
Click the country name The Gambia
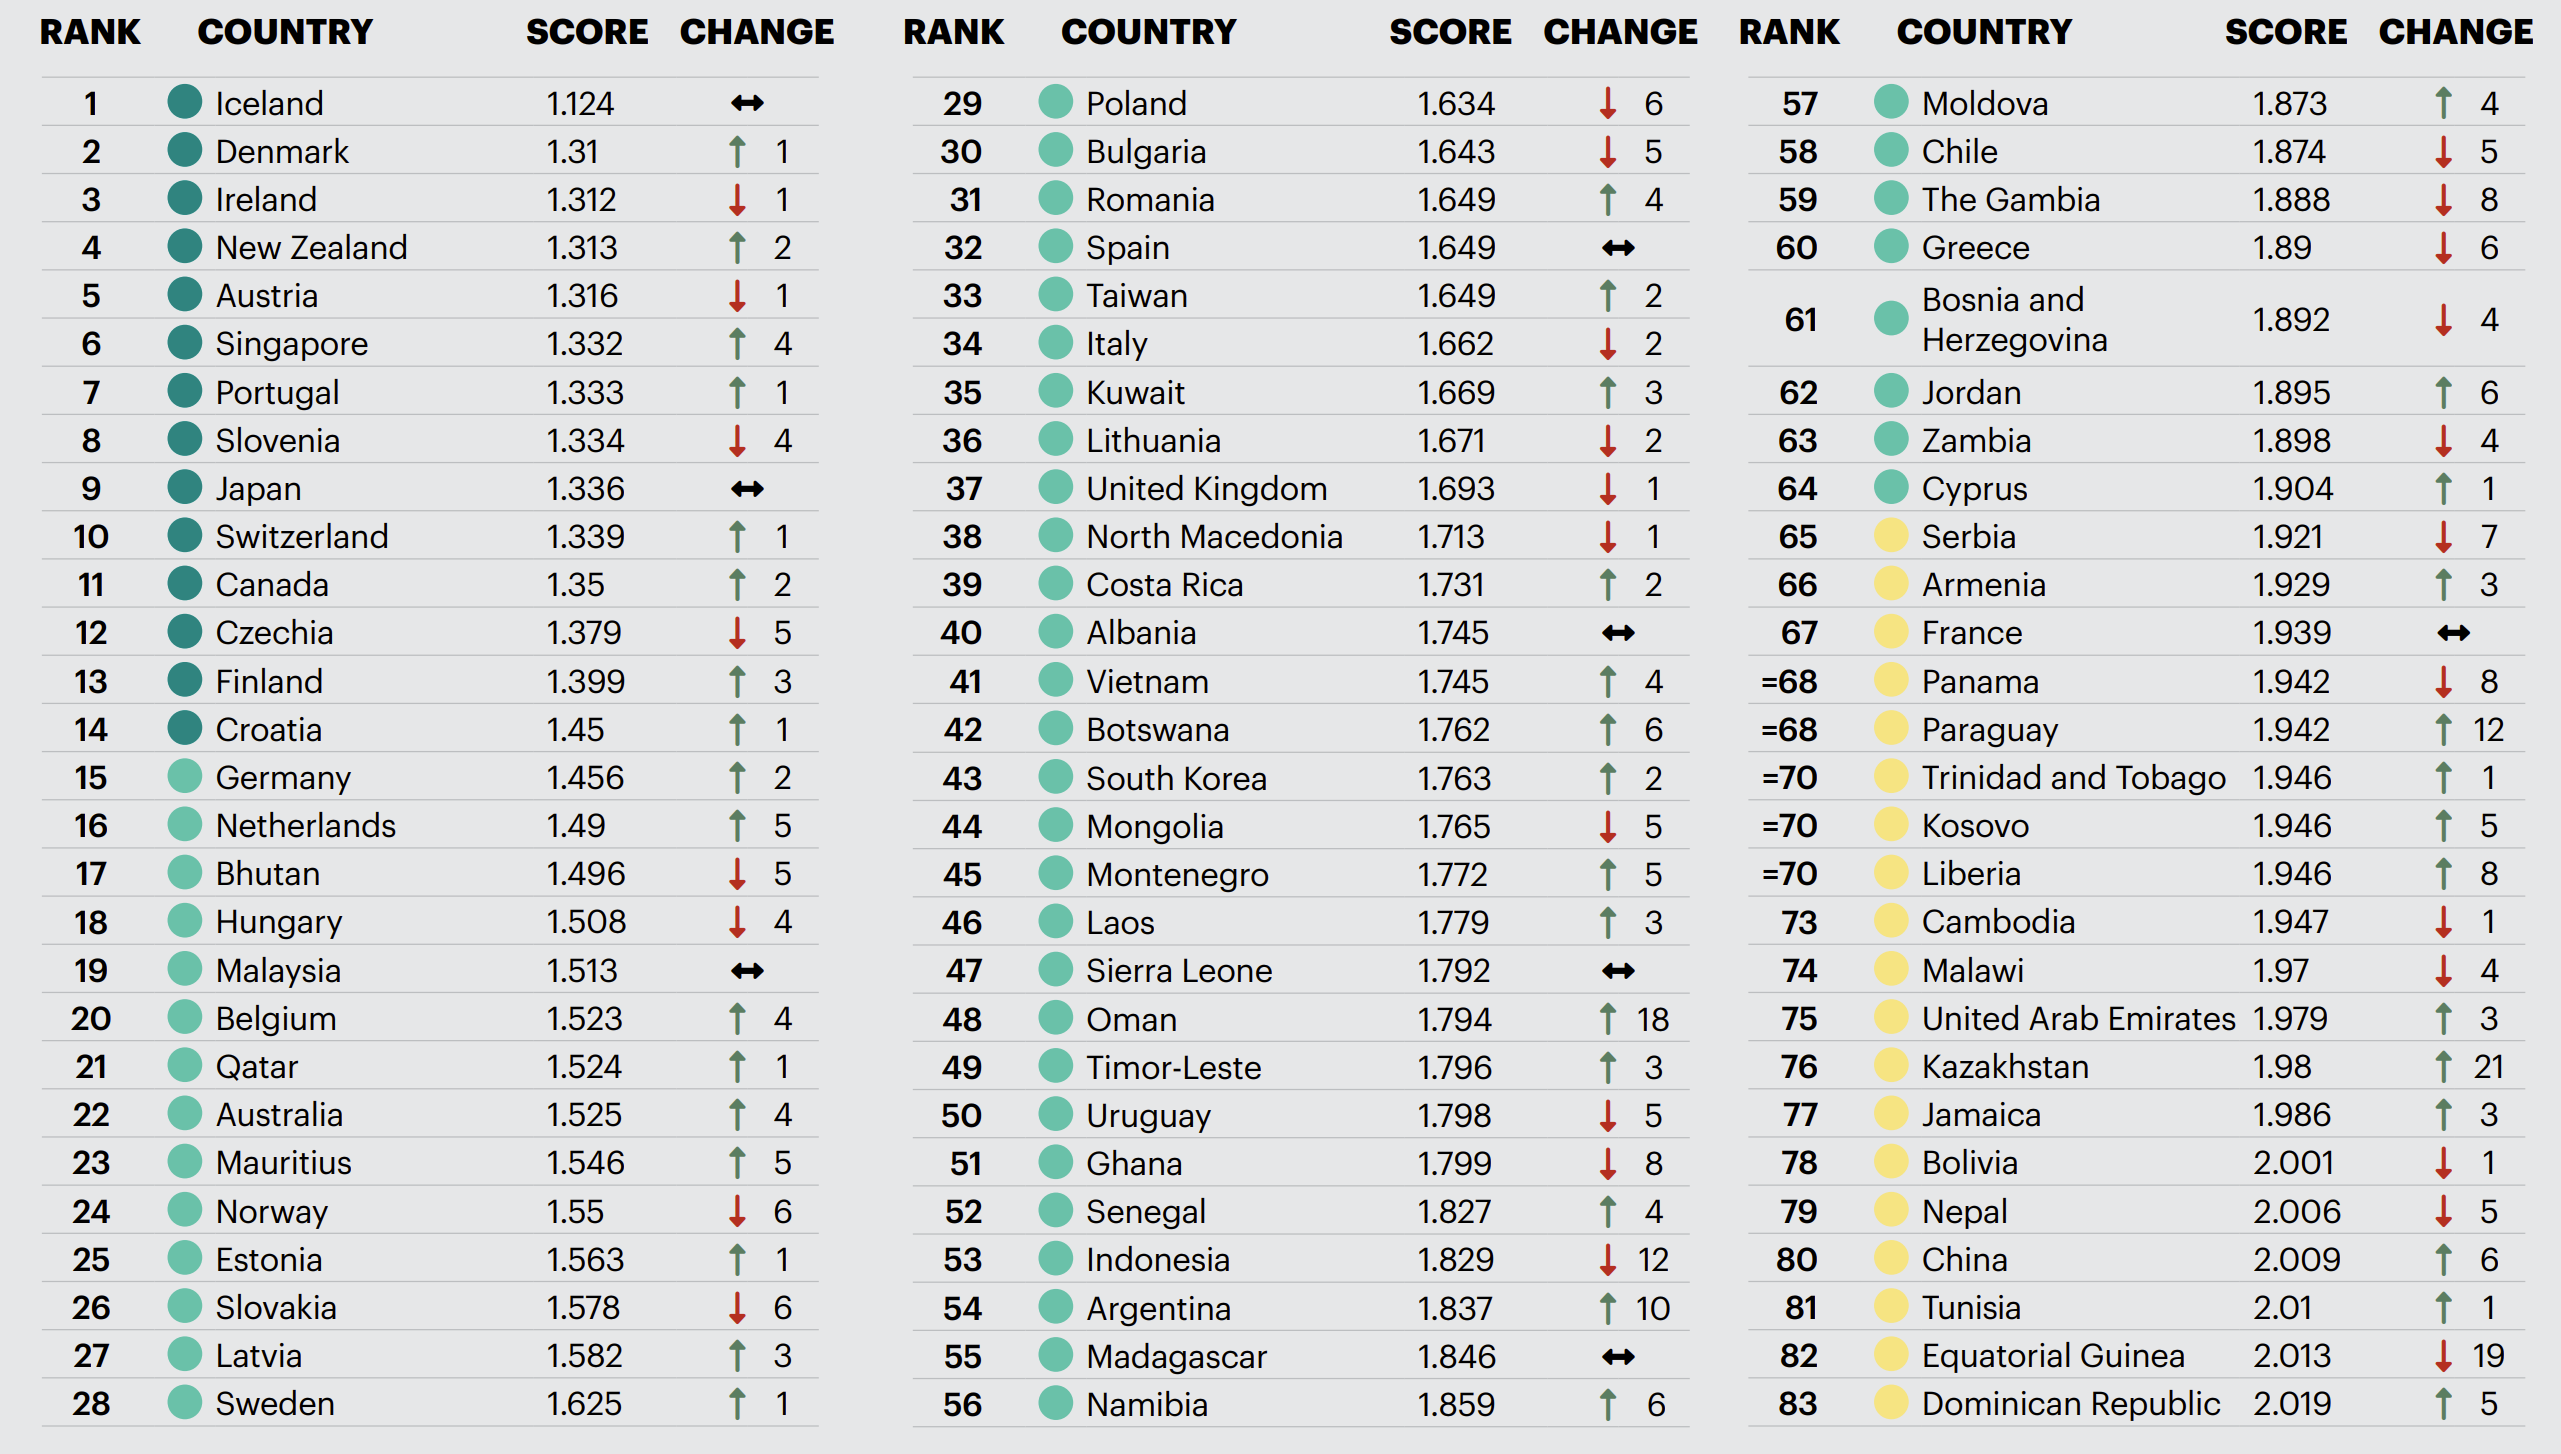click(x=2011, y=200)
